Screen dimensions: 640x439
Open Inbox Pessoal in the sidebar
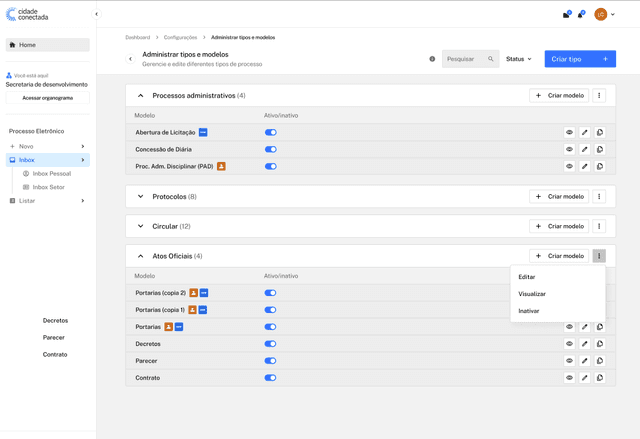[x=47, y=173]
